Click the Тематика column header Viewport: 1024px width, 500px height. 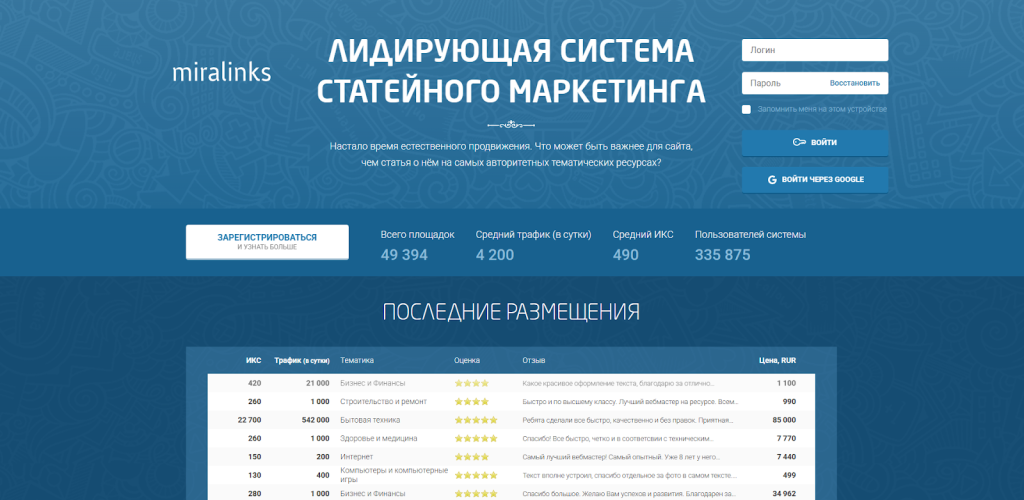point(357,360)
